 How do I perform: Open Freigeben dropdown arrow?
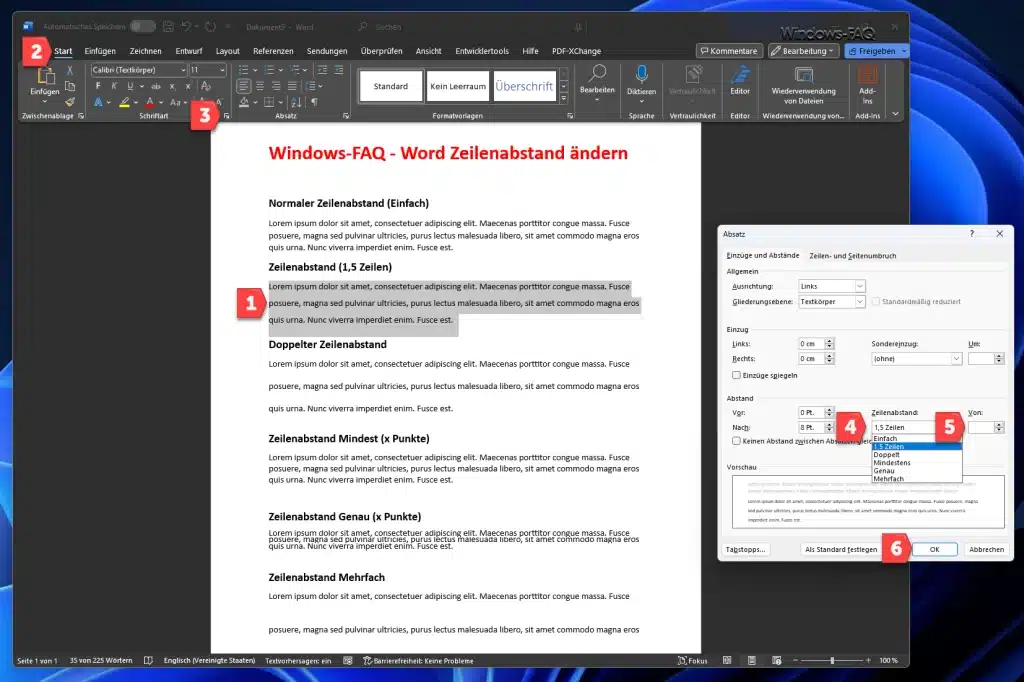[904, 51]
